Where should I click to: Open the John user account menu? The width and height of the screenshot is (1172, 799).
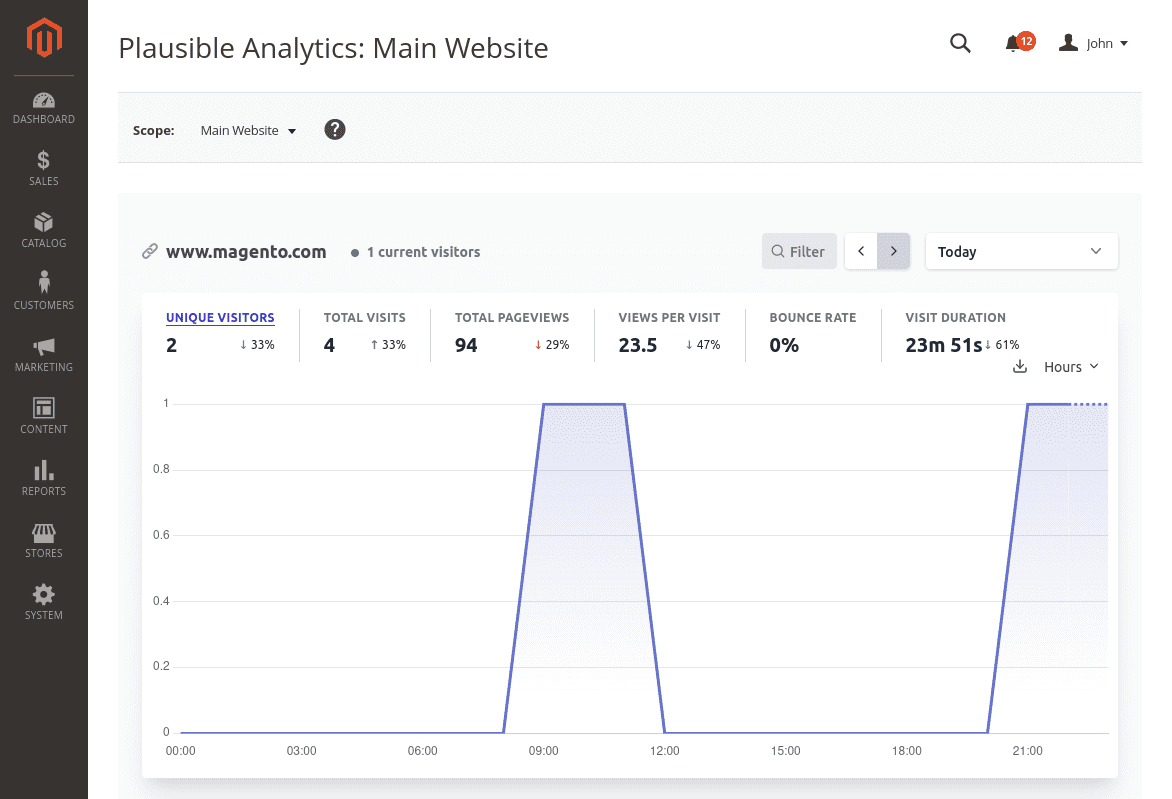point(1093,43)
